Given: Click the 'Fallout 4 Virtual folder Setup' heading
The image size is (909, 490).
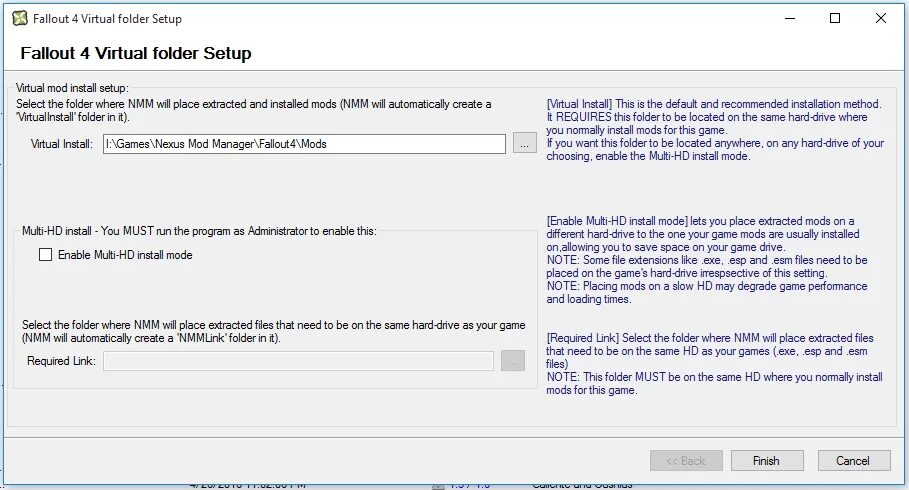Looking at the screenshot, I should point(136,53).
